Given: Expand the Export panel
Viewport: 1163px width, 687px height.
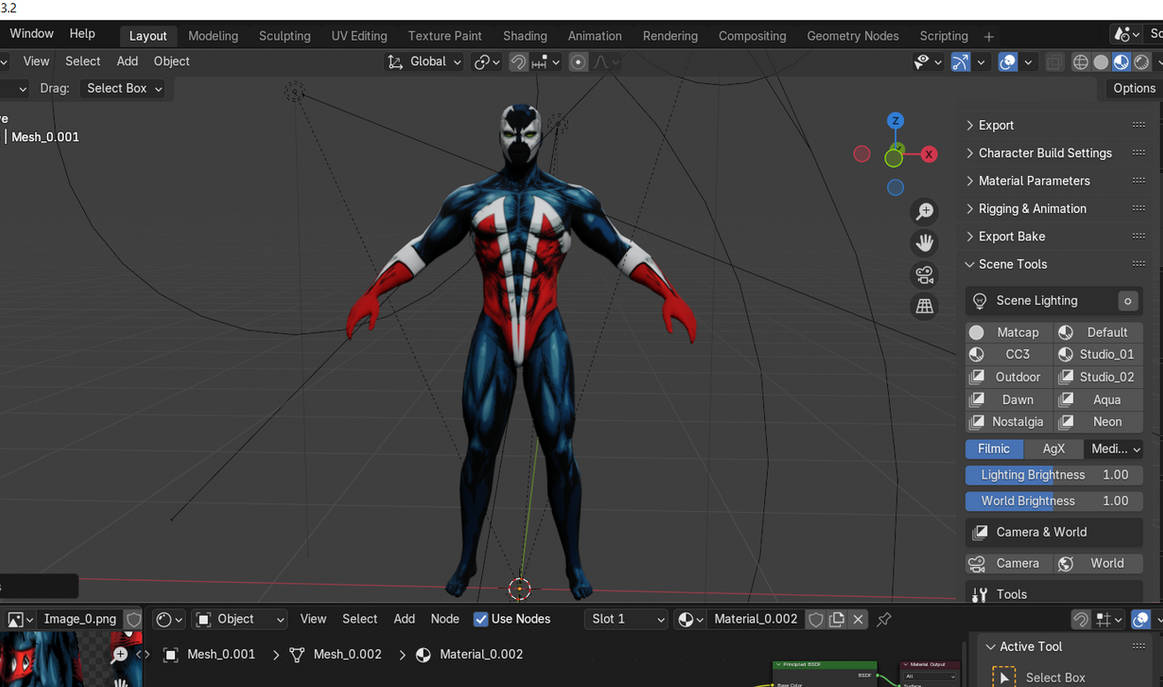Looking at the screenshot, I should click(x=996, y=125).
